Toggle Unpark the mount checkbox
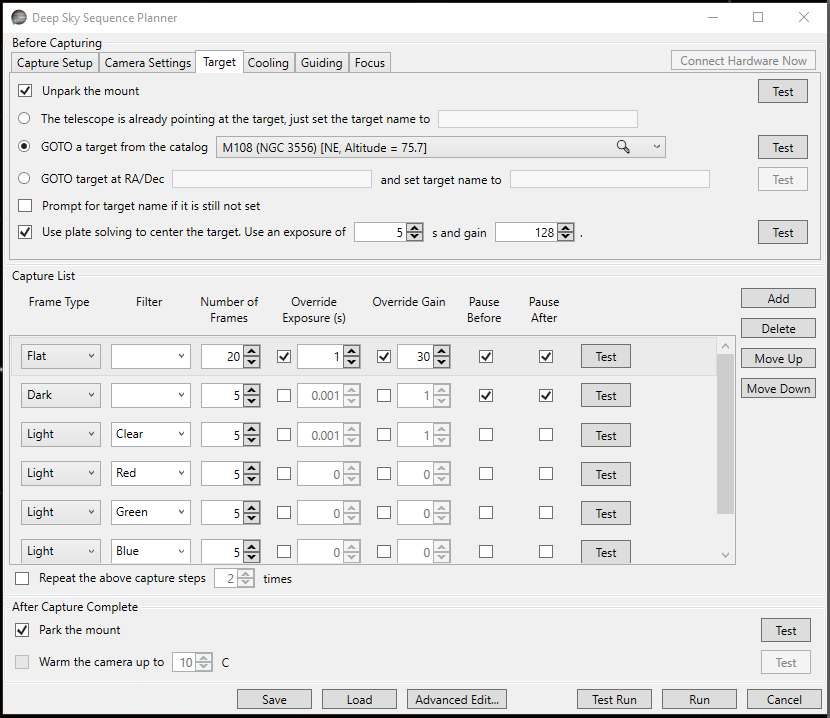This screenshot has width=830, height=718. tap(25, 91)
